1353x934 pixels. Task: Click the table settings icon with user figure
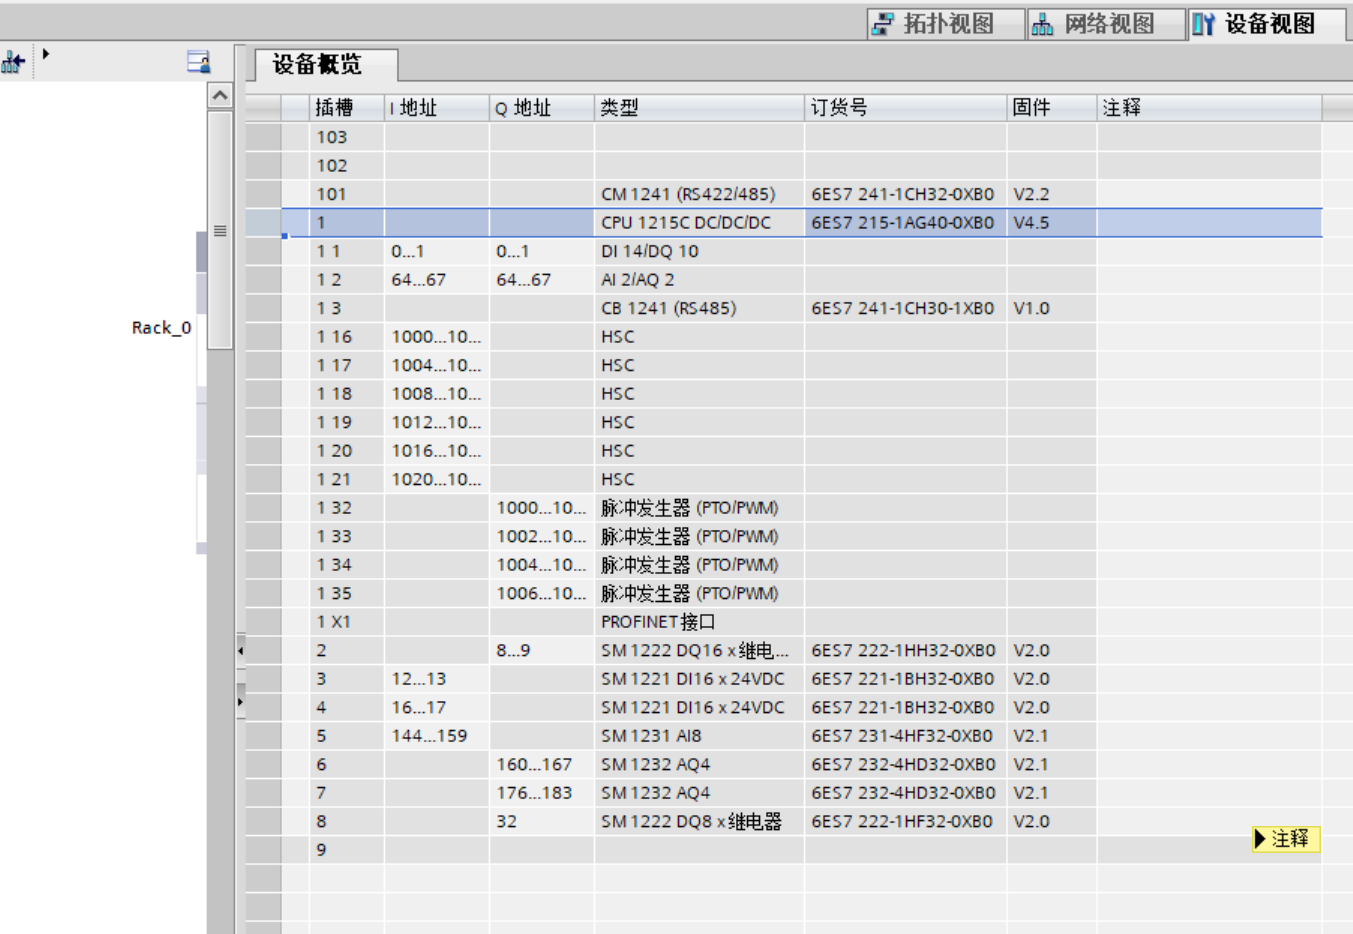pyautogui.click(x=198, y=62)
